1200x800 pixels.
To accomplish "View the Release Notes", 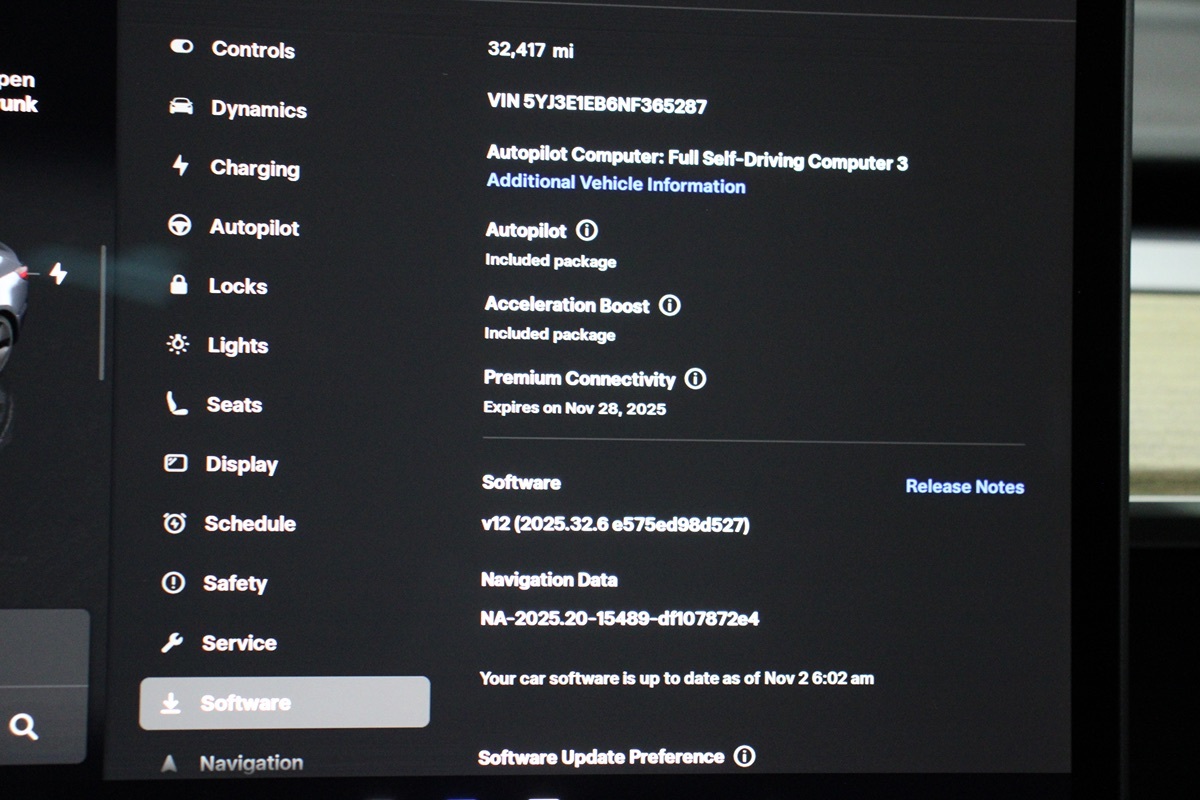I will point(964,487).
